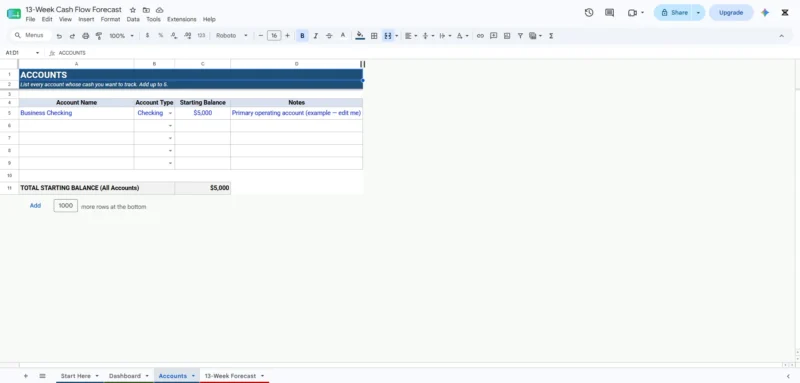Insert comment from the toolbar
The height and width of the screenshot is (383, 800).
click(493, 36)
